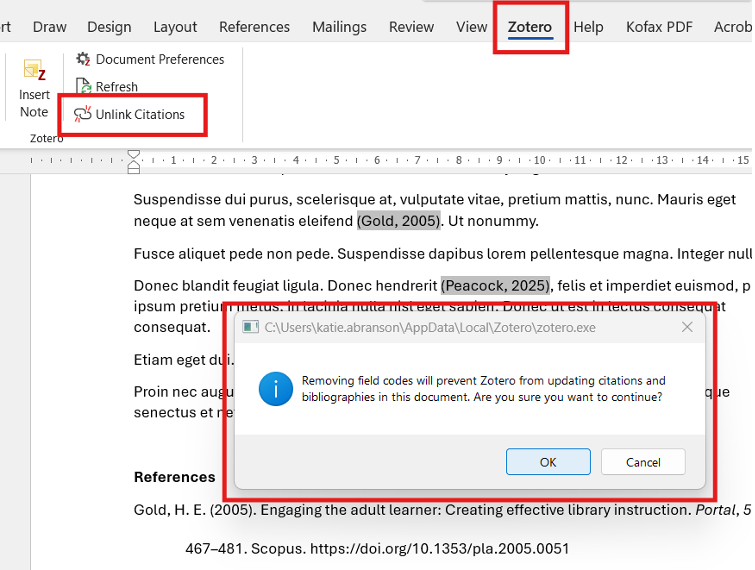Click the (Gold, 2005) citation field
Screen dimensions: 755x570
399,221
